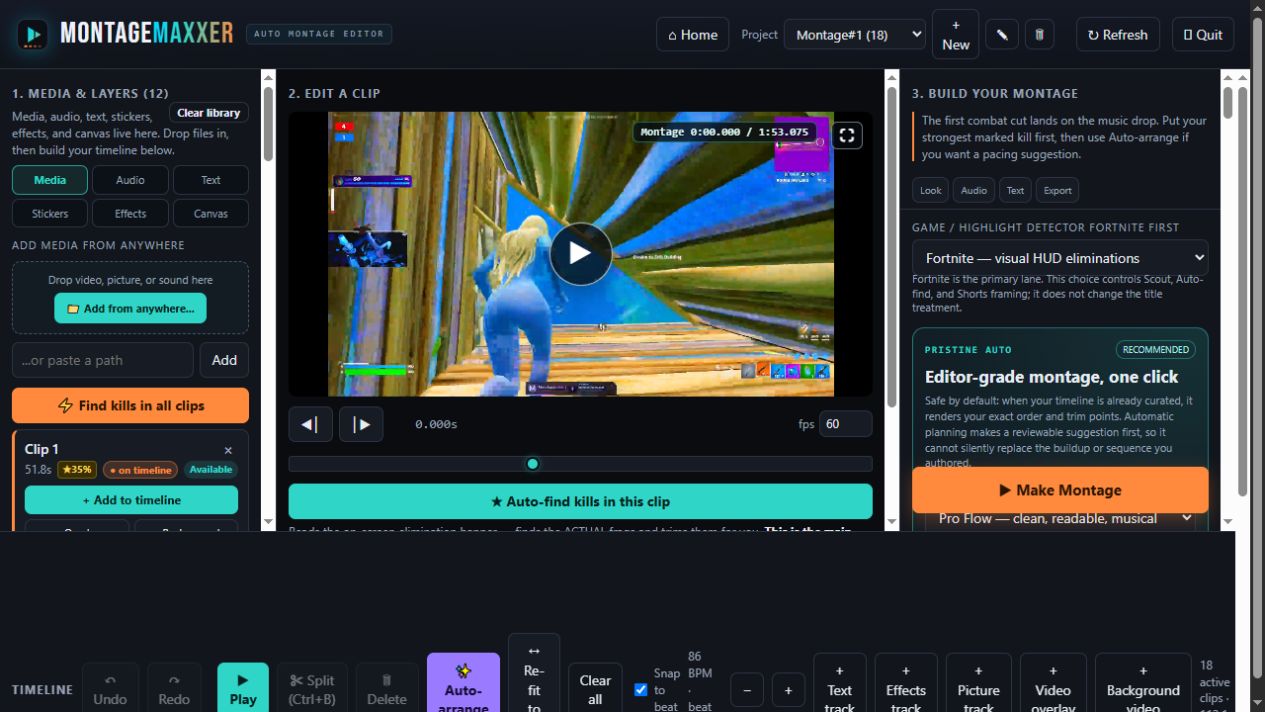Image resolution: width=1265 pixels, height=712 pixels.
Task: Select the Media tab
Action: (x=50, y=180)
